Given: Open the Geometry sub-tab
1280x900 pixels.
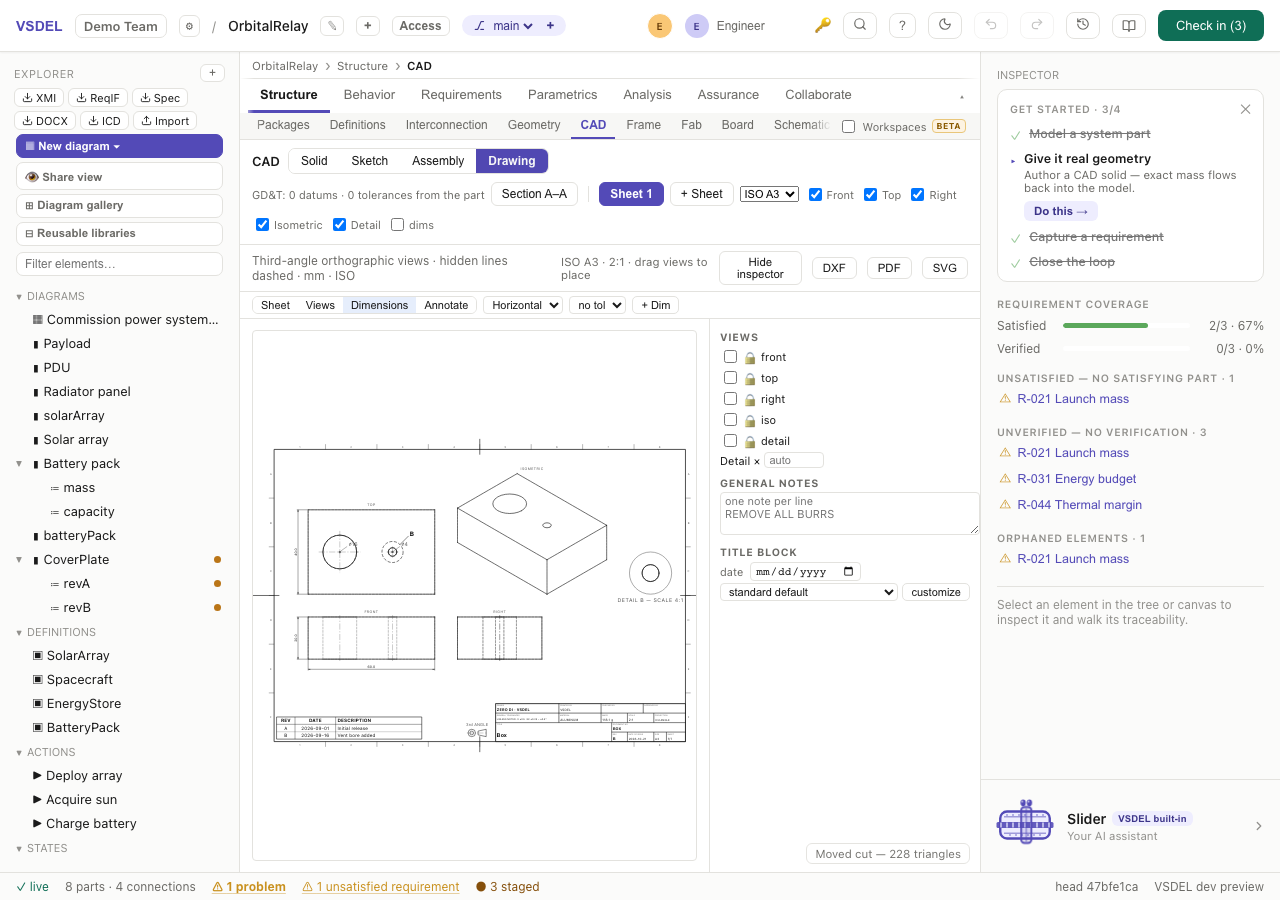Looking at the screenshot, I should (x=534, y=125).
